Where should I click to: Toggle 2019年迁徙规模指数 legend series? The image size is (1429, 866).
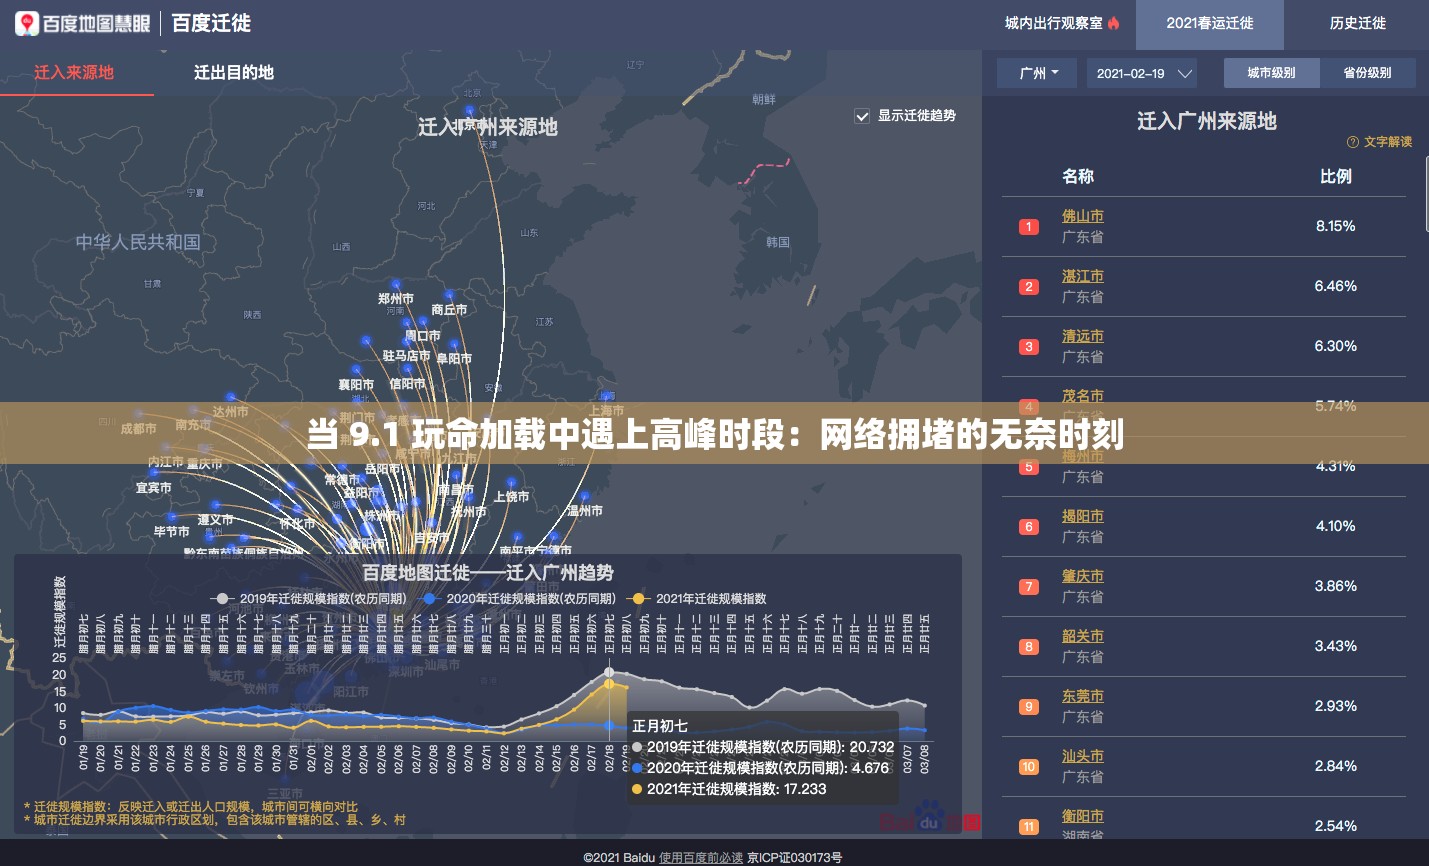pyautogui.click(x=310, y=598)
